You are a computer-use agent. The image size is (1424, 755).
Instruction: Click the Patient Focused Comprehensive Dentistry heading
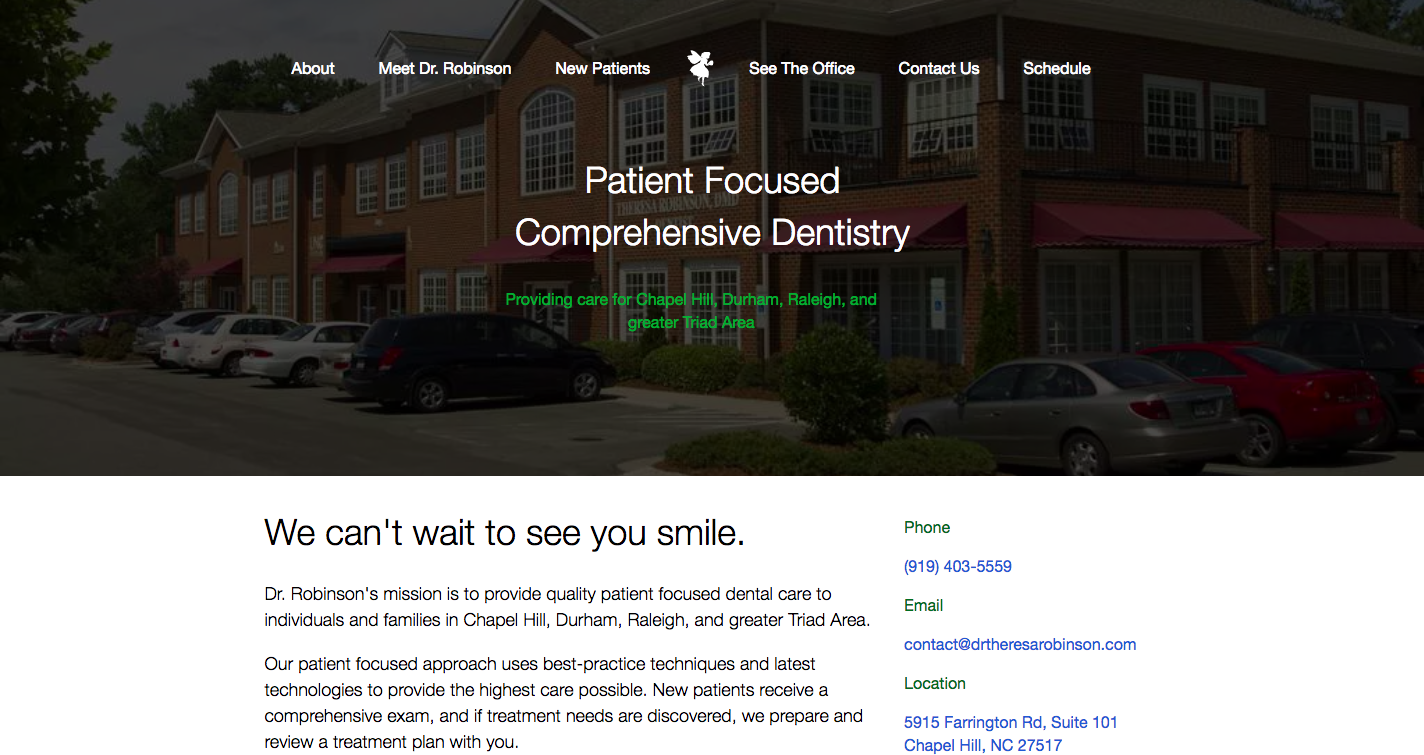click(x=712, y=206)
